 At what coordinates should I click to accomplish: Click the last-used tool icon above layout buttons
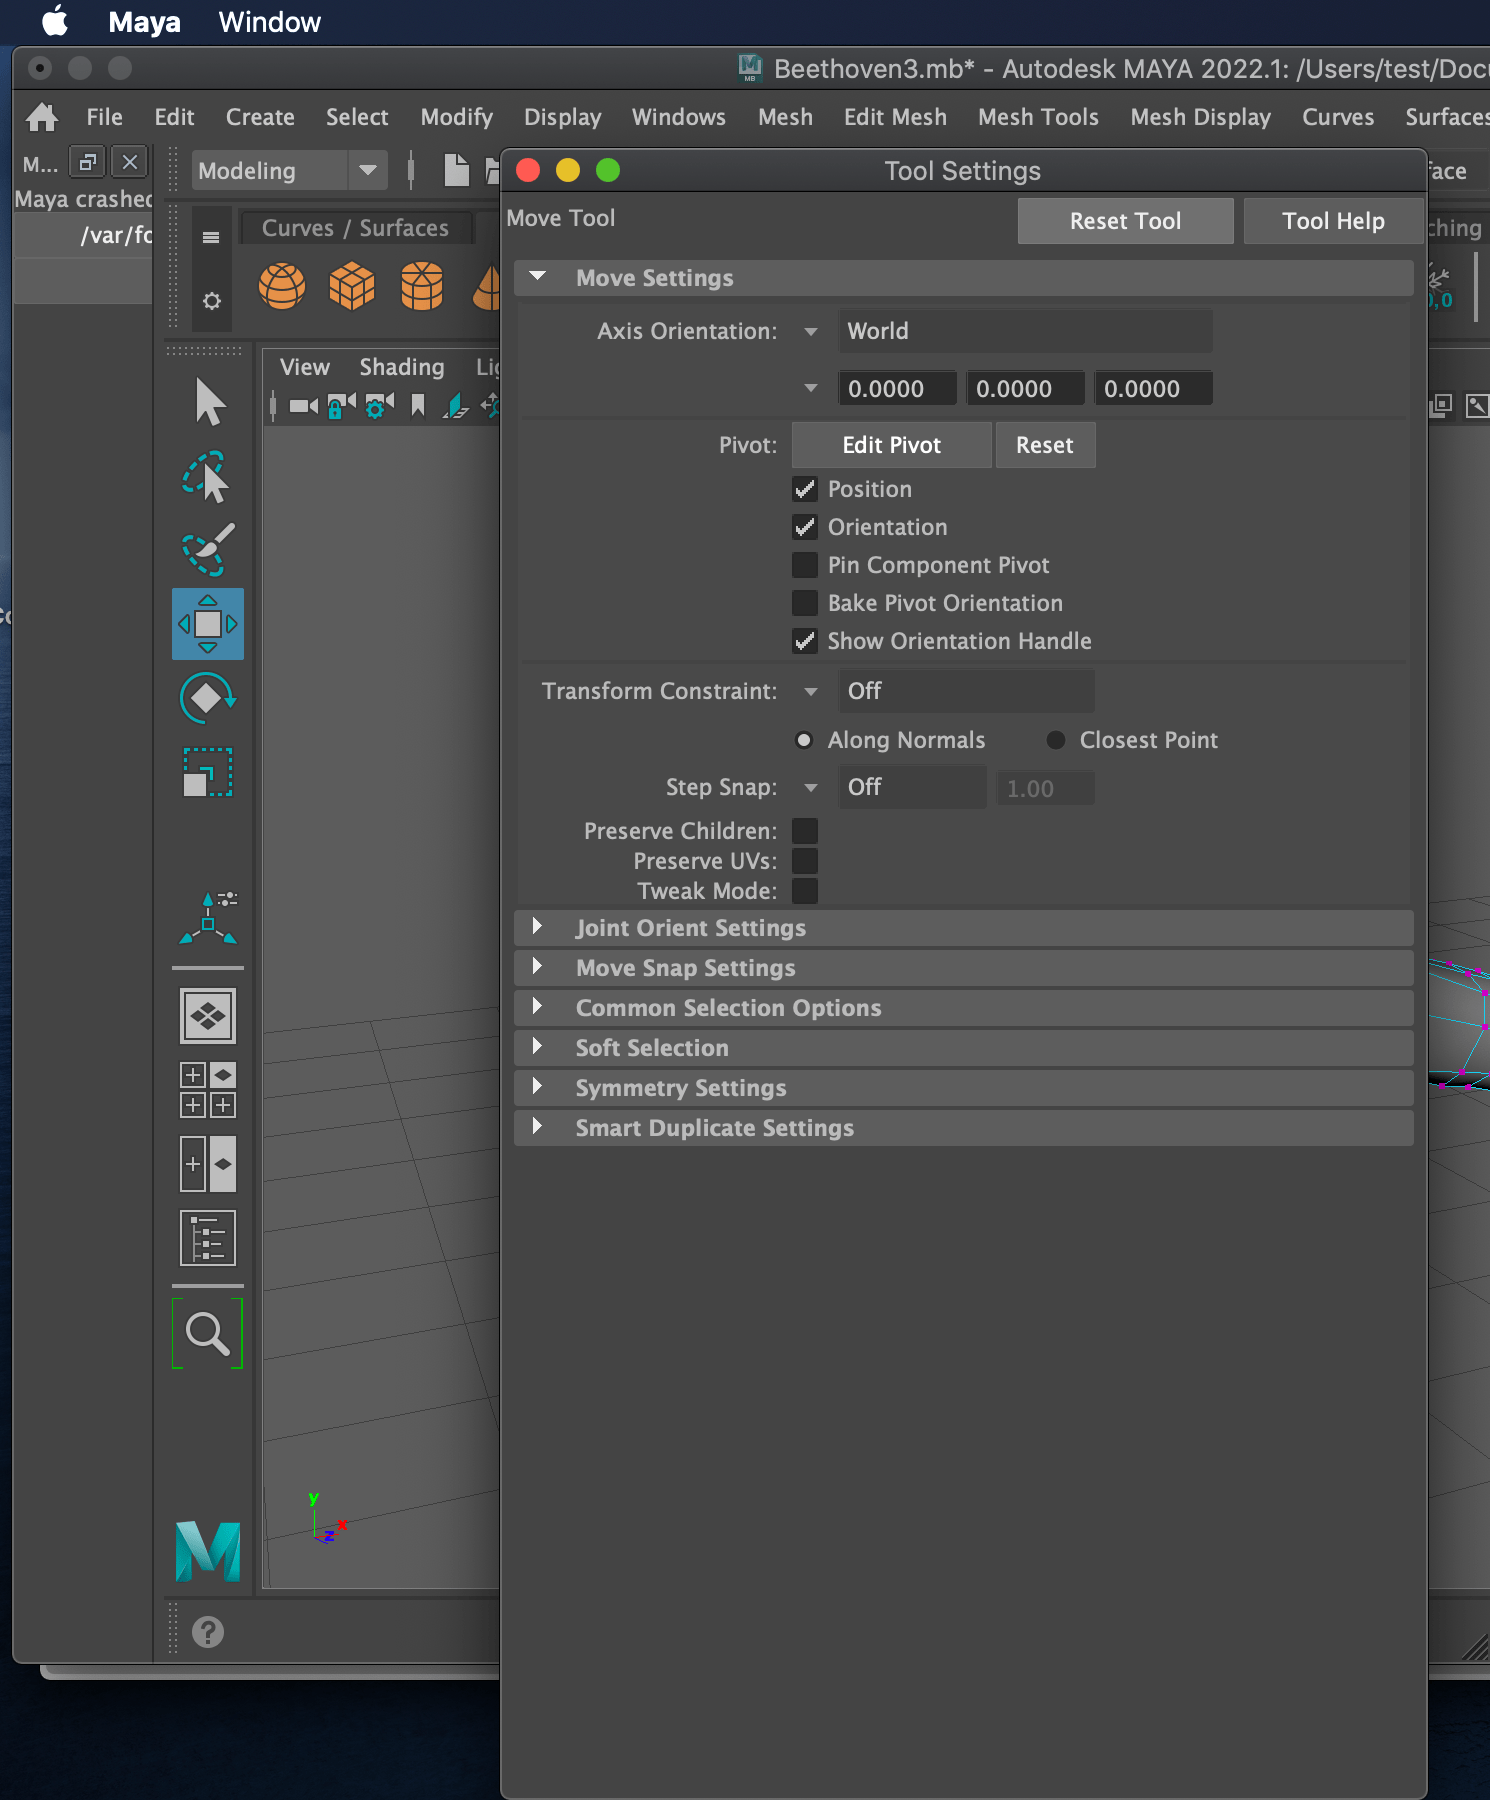coord(208,918)
